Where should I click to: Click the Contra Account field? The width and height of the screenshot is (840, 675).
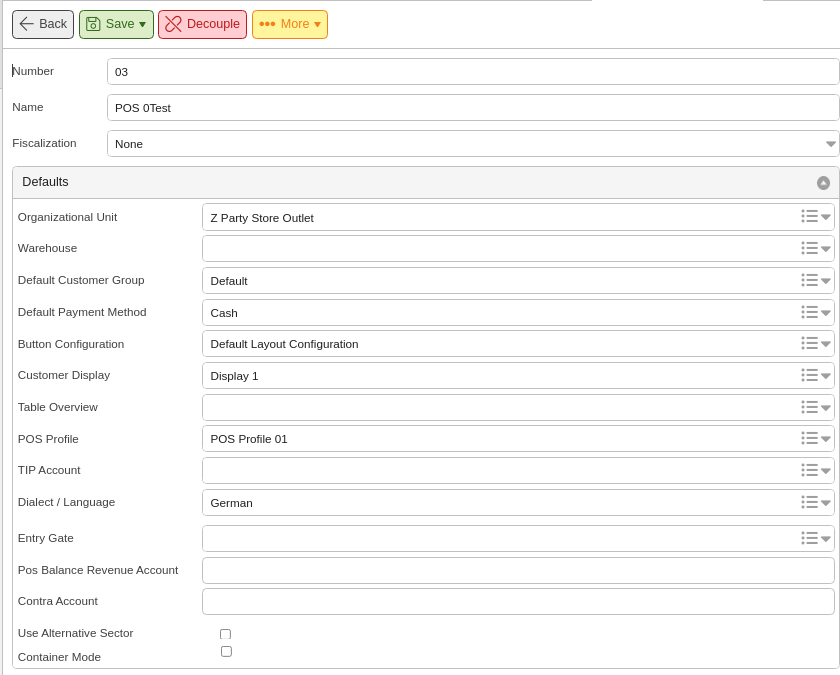518,602
